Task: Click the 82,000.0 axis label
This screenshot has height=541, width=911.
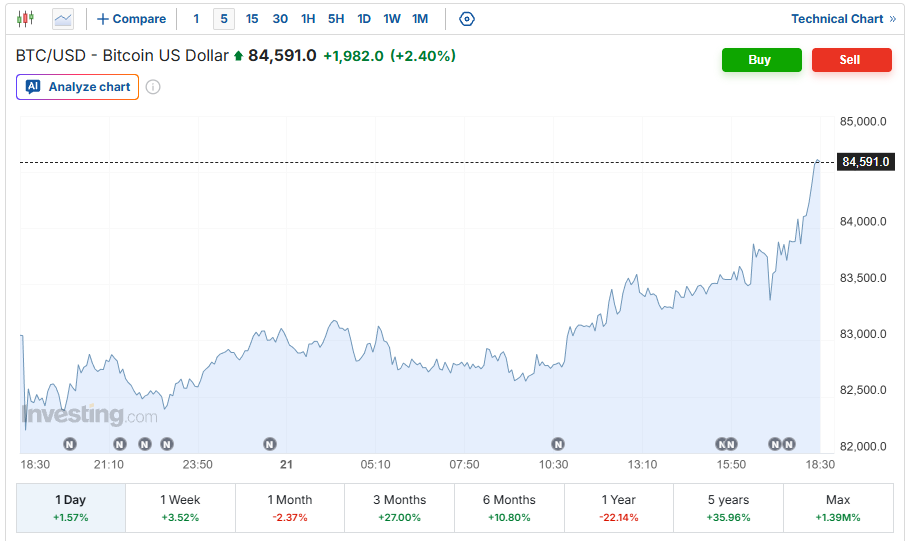Action: [863, 446]
